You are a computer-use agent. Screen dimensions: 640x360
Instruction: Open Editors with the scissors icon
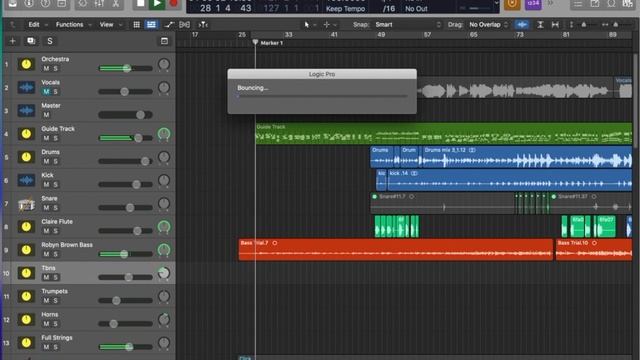click(116, 4)
